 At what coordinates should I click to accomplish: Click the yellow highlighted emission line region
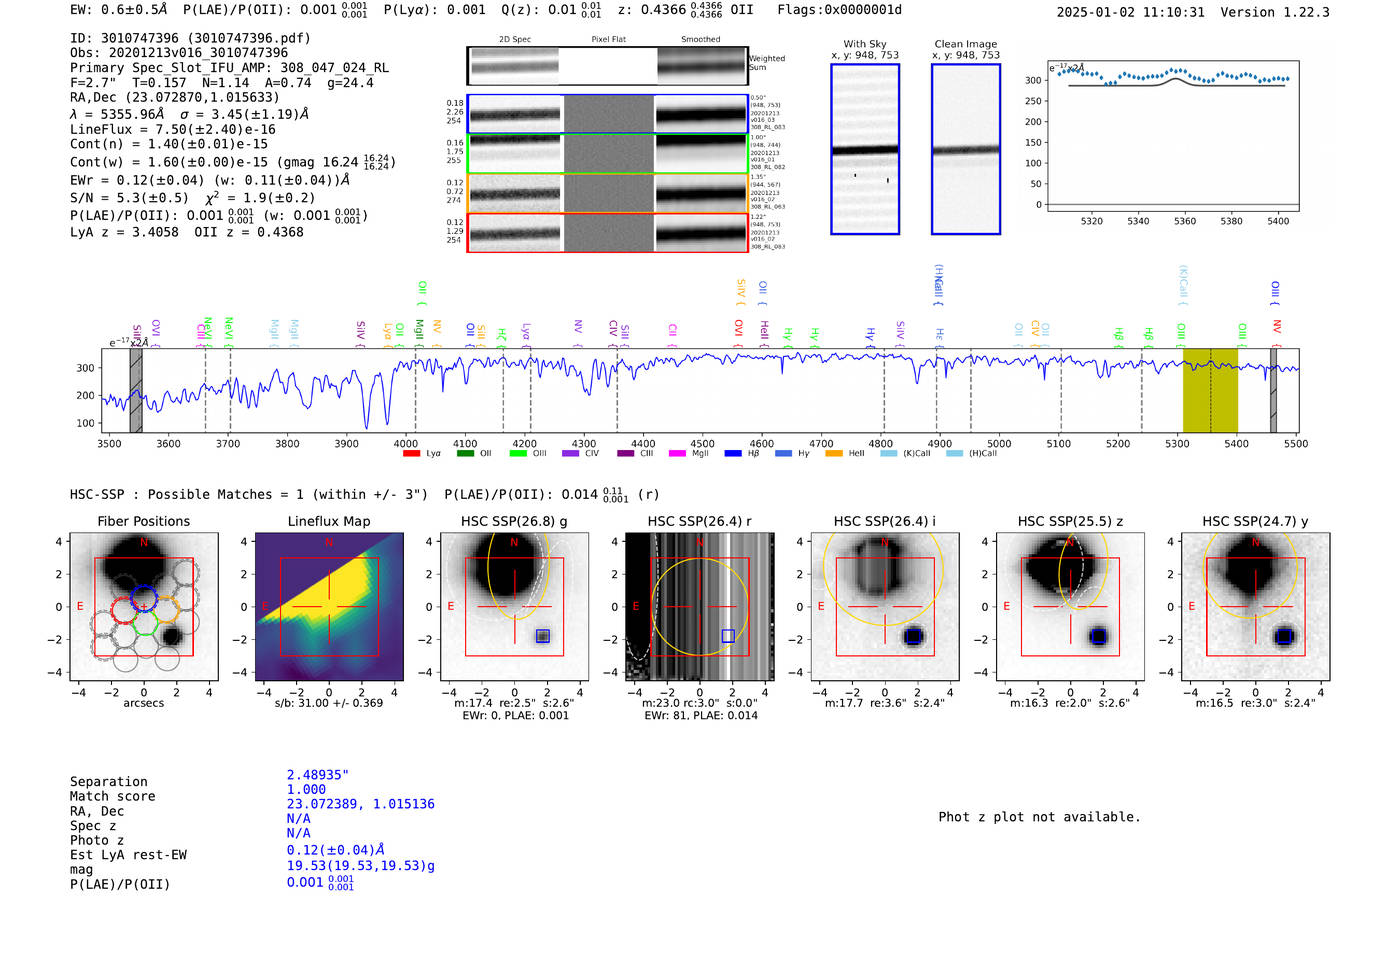pyautogui.click(x=1210, y=390)
